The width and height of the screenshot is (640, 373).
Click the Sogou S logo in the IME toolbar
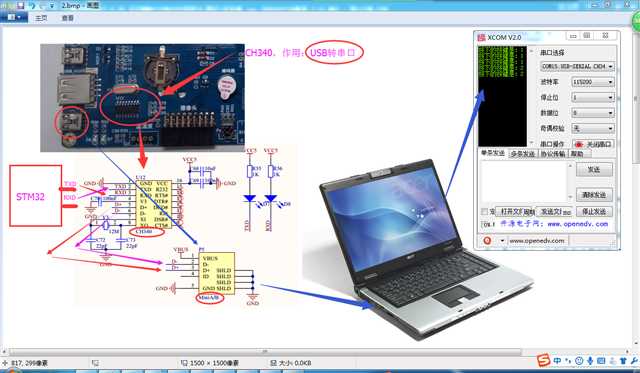tap(544, 361)
